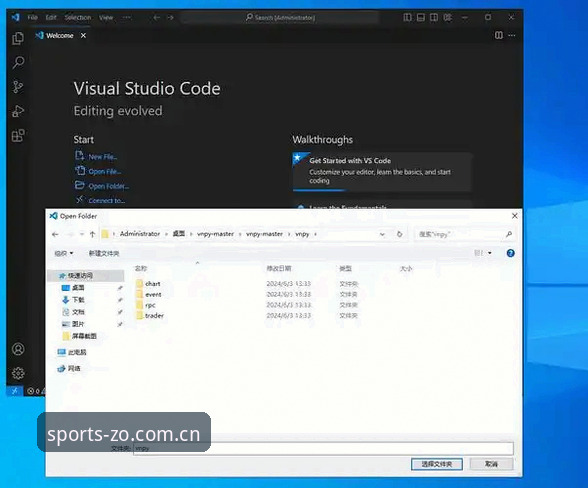Click the New Folder toolbar button
This screenshot has width=588, height=488.
click(x=104, y=254)
